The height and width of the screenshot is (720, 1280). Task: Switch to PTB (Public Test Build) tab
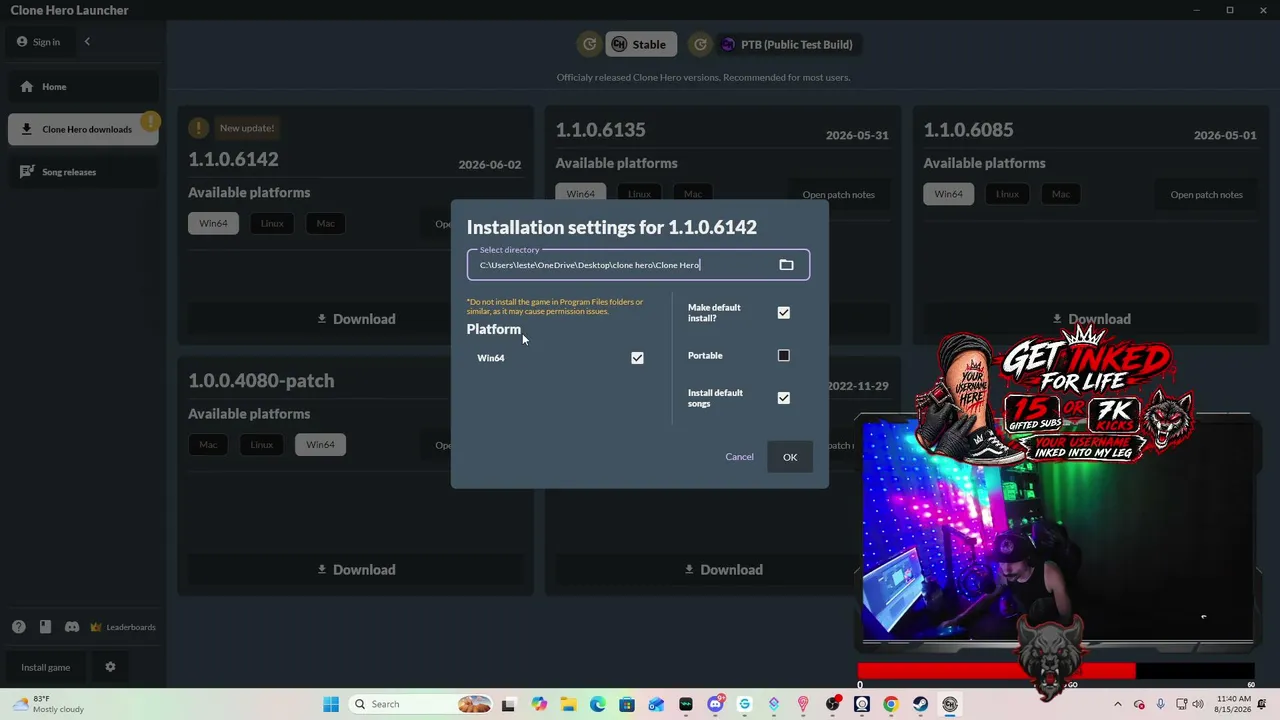tap(789, 44)
